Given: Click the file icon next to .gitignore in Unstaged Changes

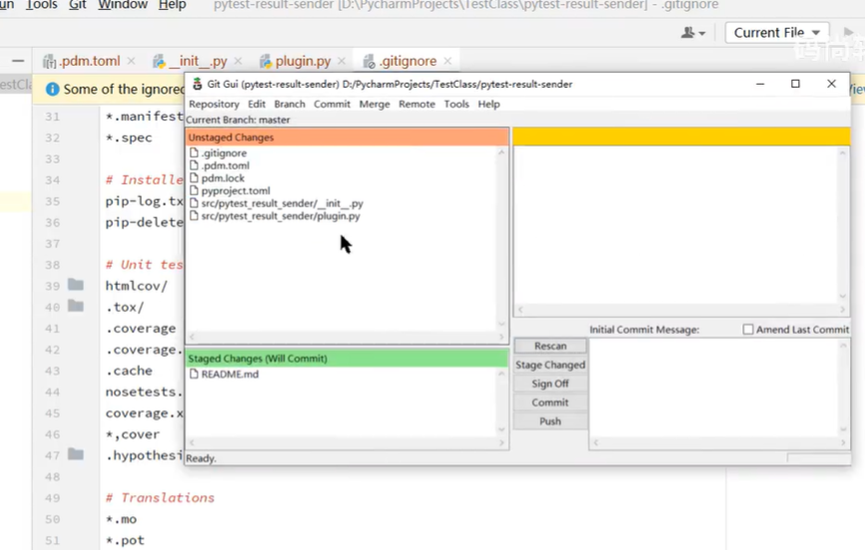Looking at the screenshot, I should [x=194, y=153].
